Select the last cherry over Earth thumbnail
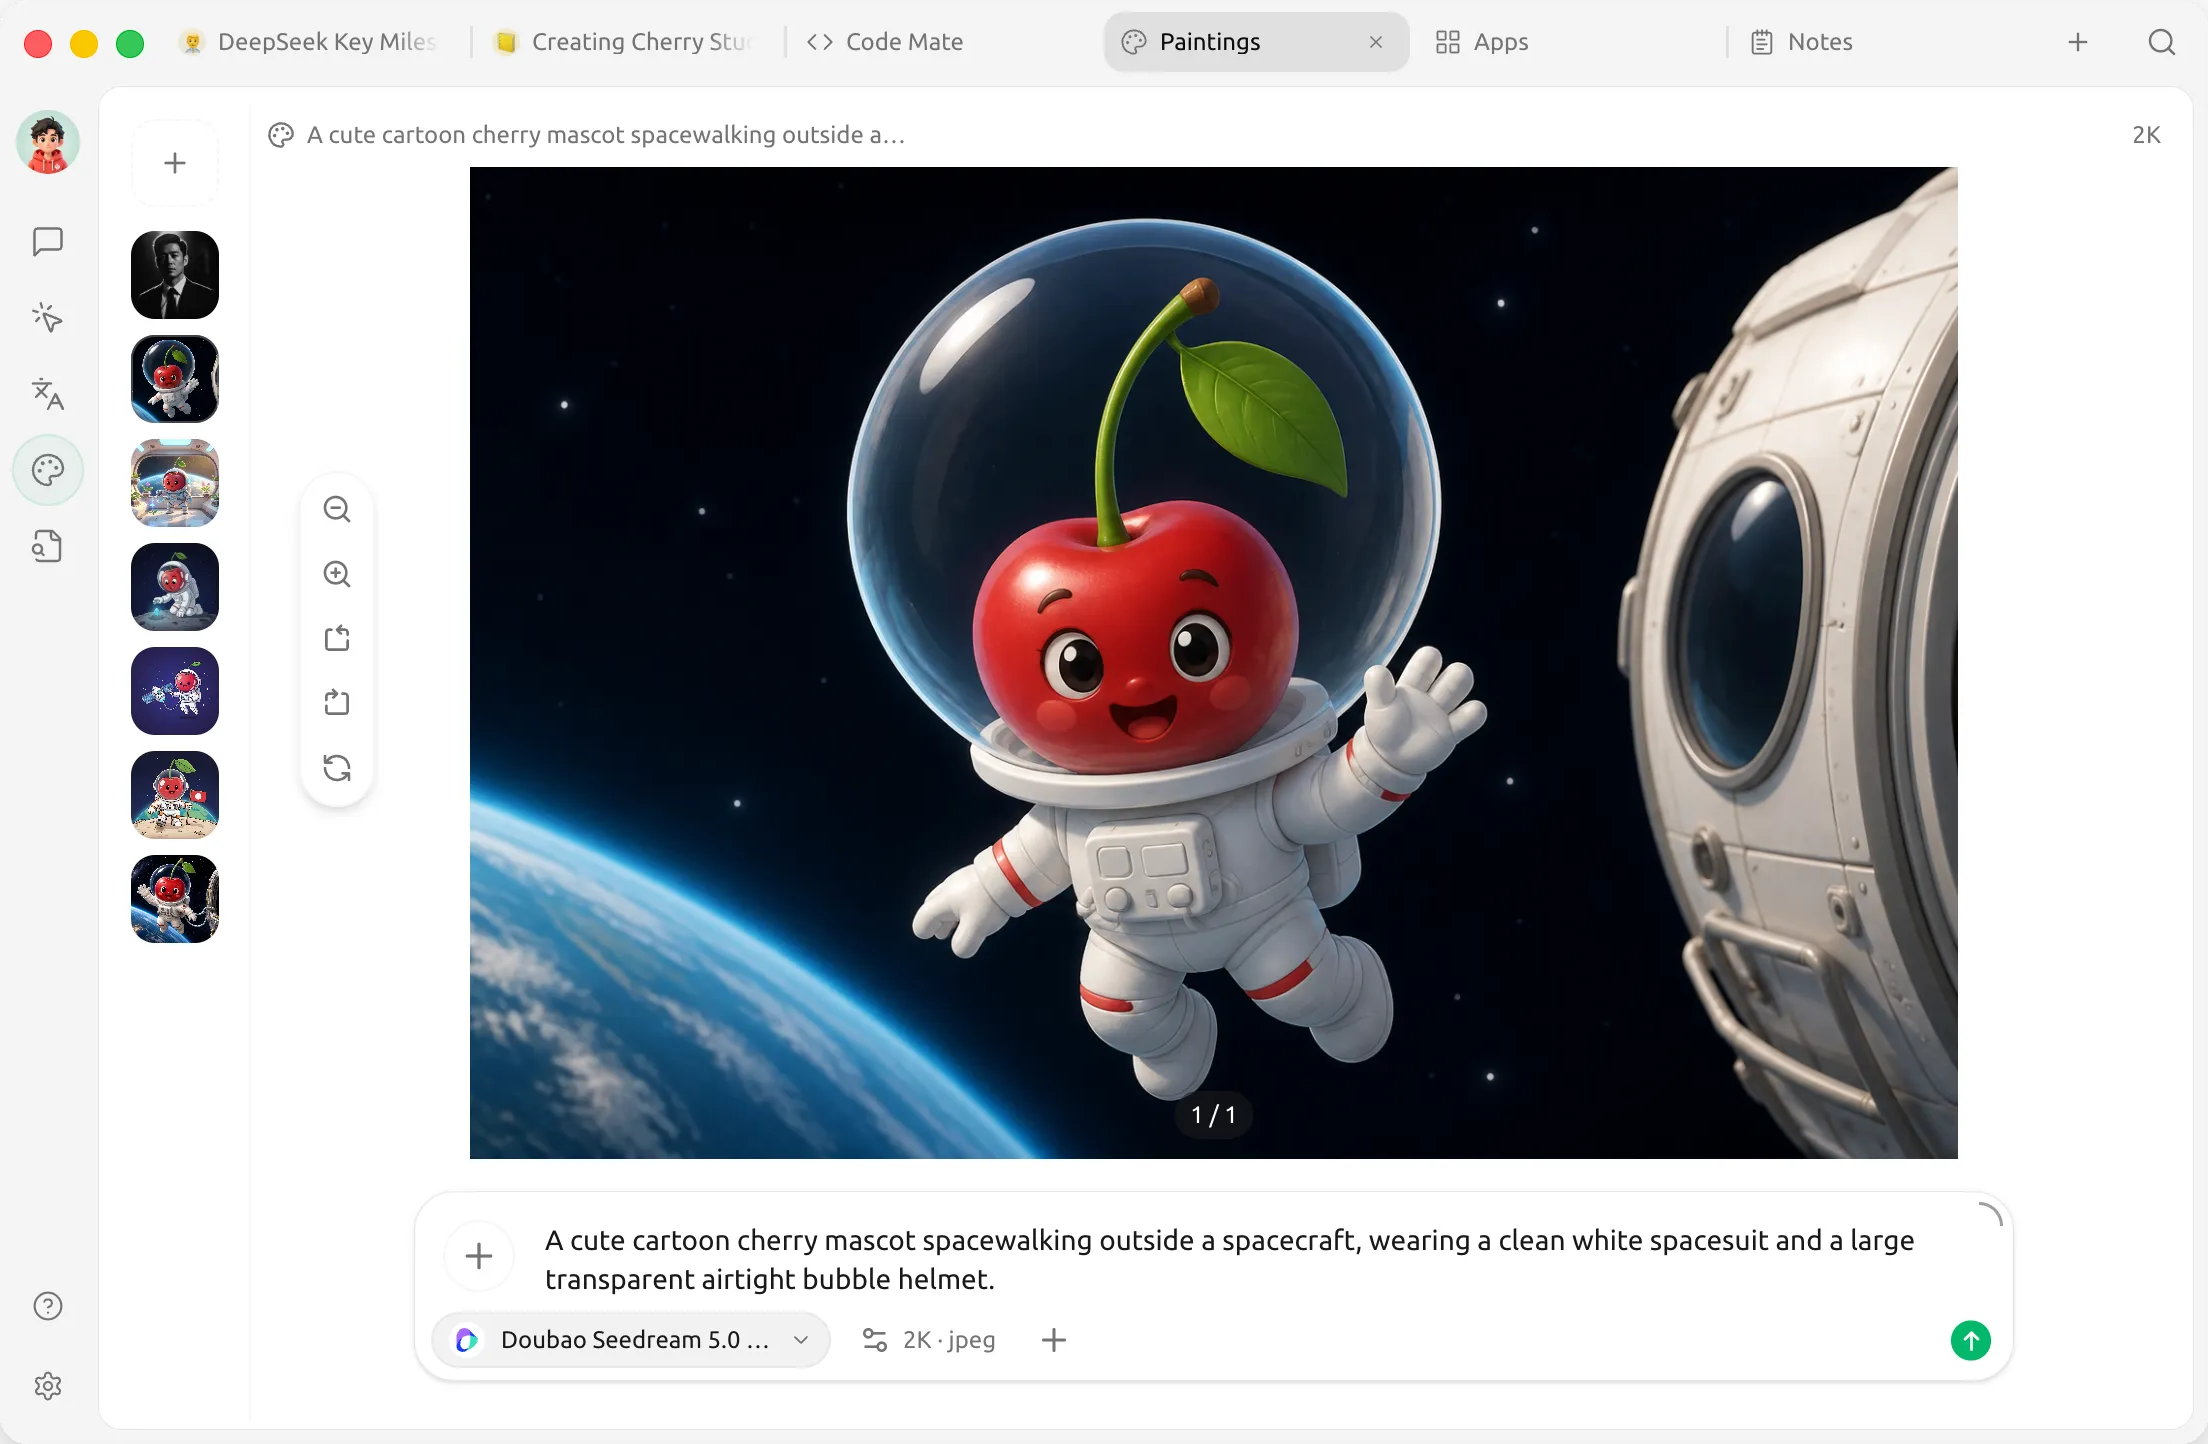Viewport: 2208px width, 1444px height. (x=175, y=899)
